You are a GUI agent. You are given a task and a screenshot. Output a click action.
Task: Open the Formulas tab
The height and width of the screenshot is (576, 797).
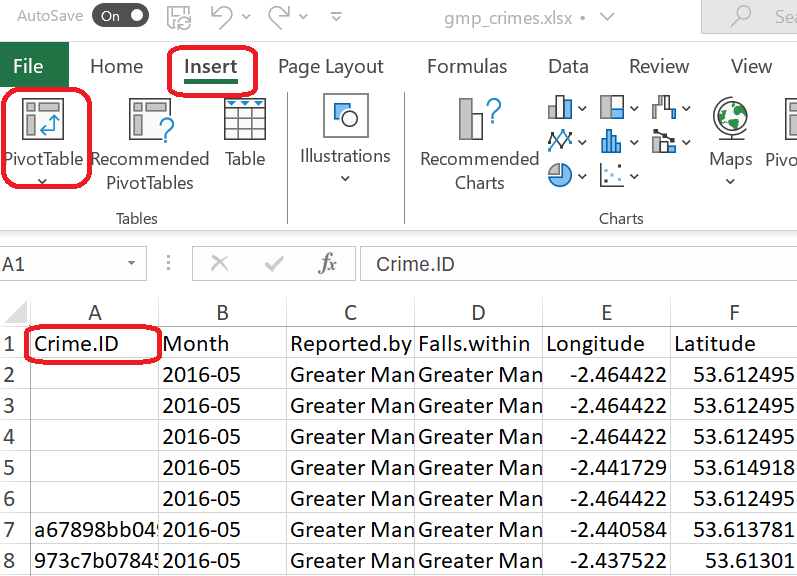467,67
